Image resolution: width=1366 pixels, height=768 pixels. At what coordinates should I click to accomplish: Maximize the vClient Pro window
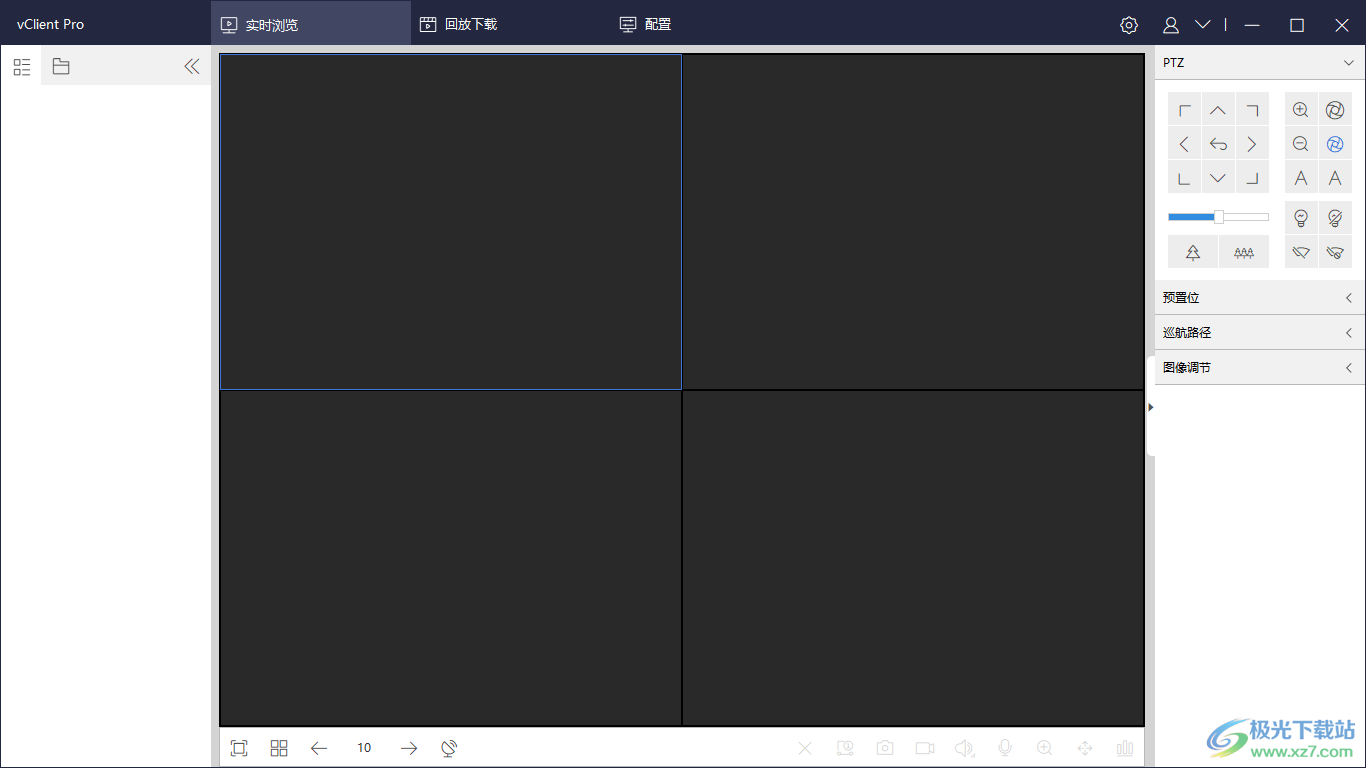click(1297, 25)
